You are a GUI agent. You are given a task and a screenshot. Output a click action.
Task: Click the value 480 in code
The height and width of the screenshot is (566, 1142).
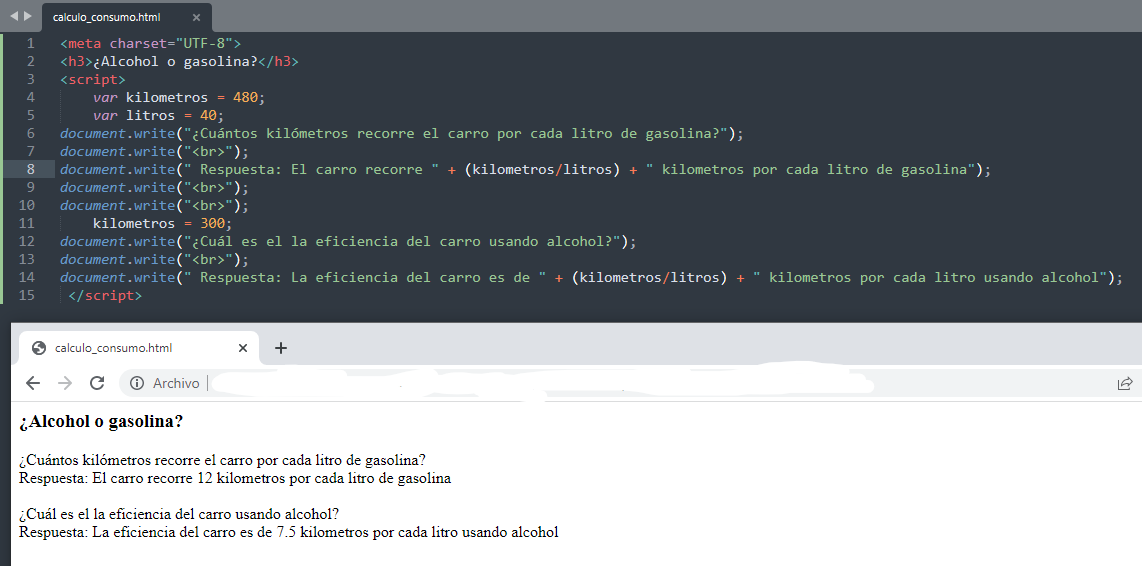pos(245,98)
